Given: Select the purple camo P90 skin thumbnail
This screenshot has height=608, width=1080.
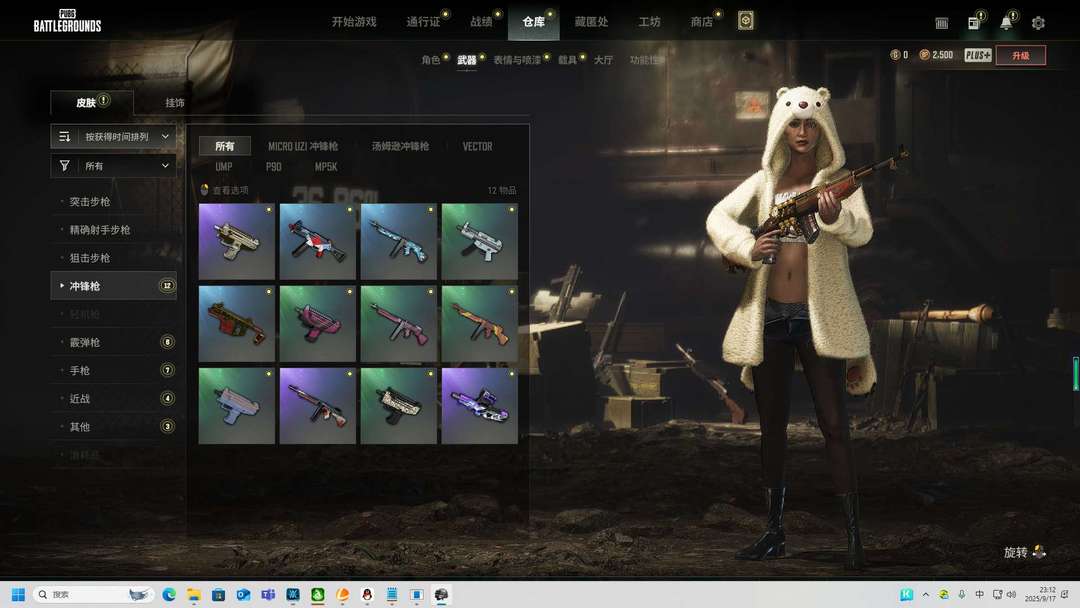Looking at the screenshot, I should [x=479, y=406].
